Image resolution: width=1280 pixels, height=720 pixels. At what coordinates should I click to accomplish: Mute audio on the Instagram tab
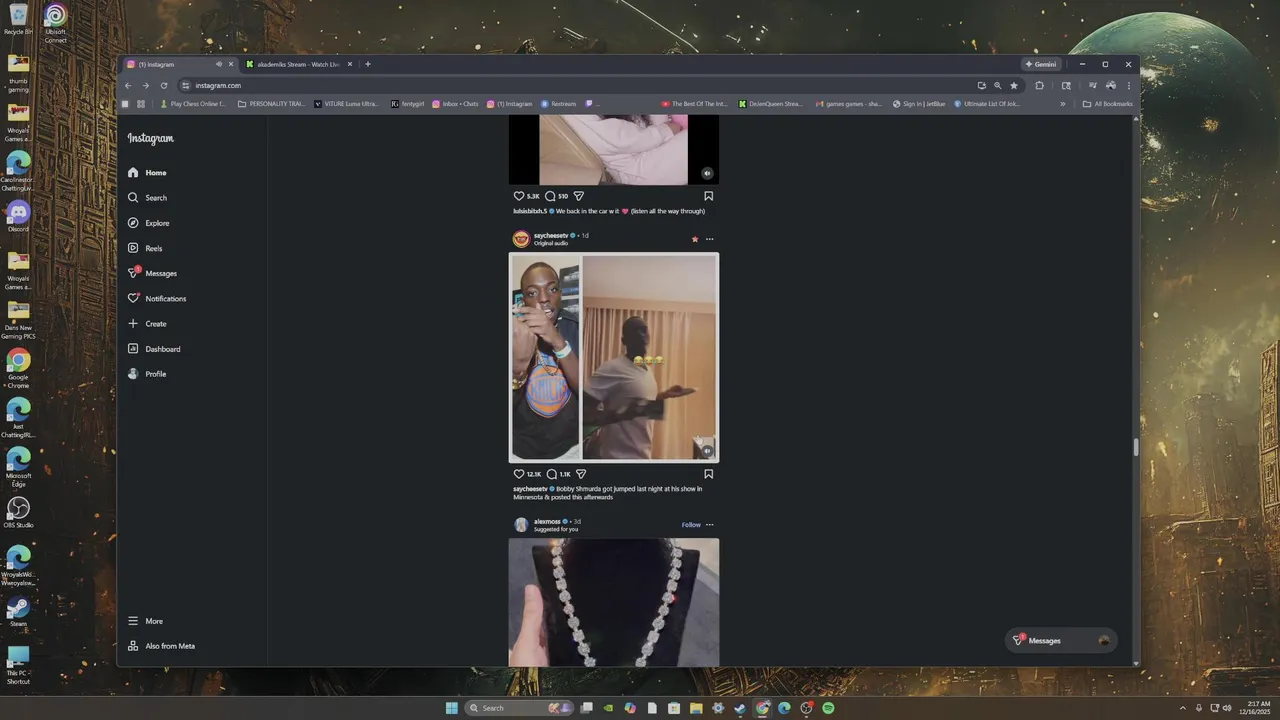point(219,64)
